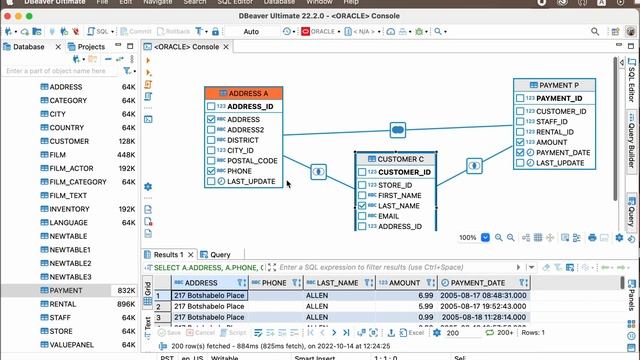Go to next row with the arrow

click(334, 333)
